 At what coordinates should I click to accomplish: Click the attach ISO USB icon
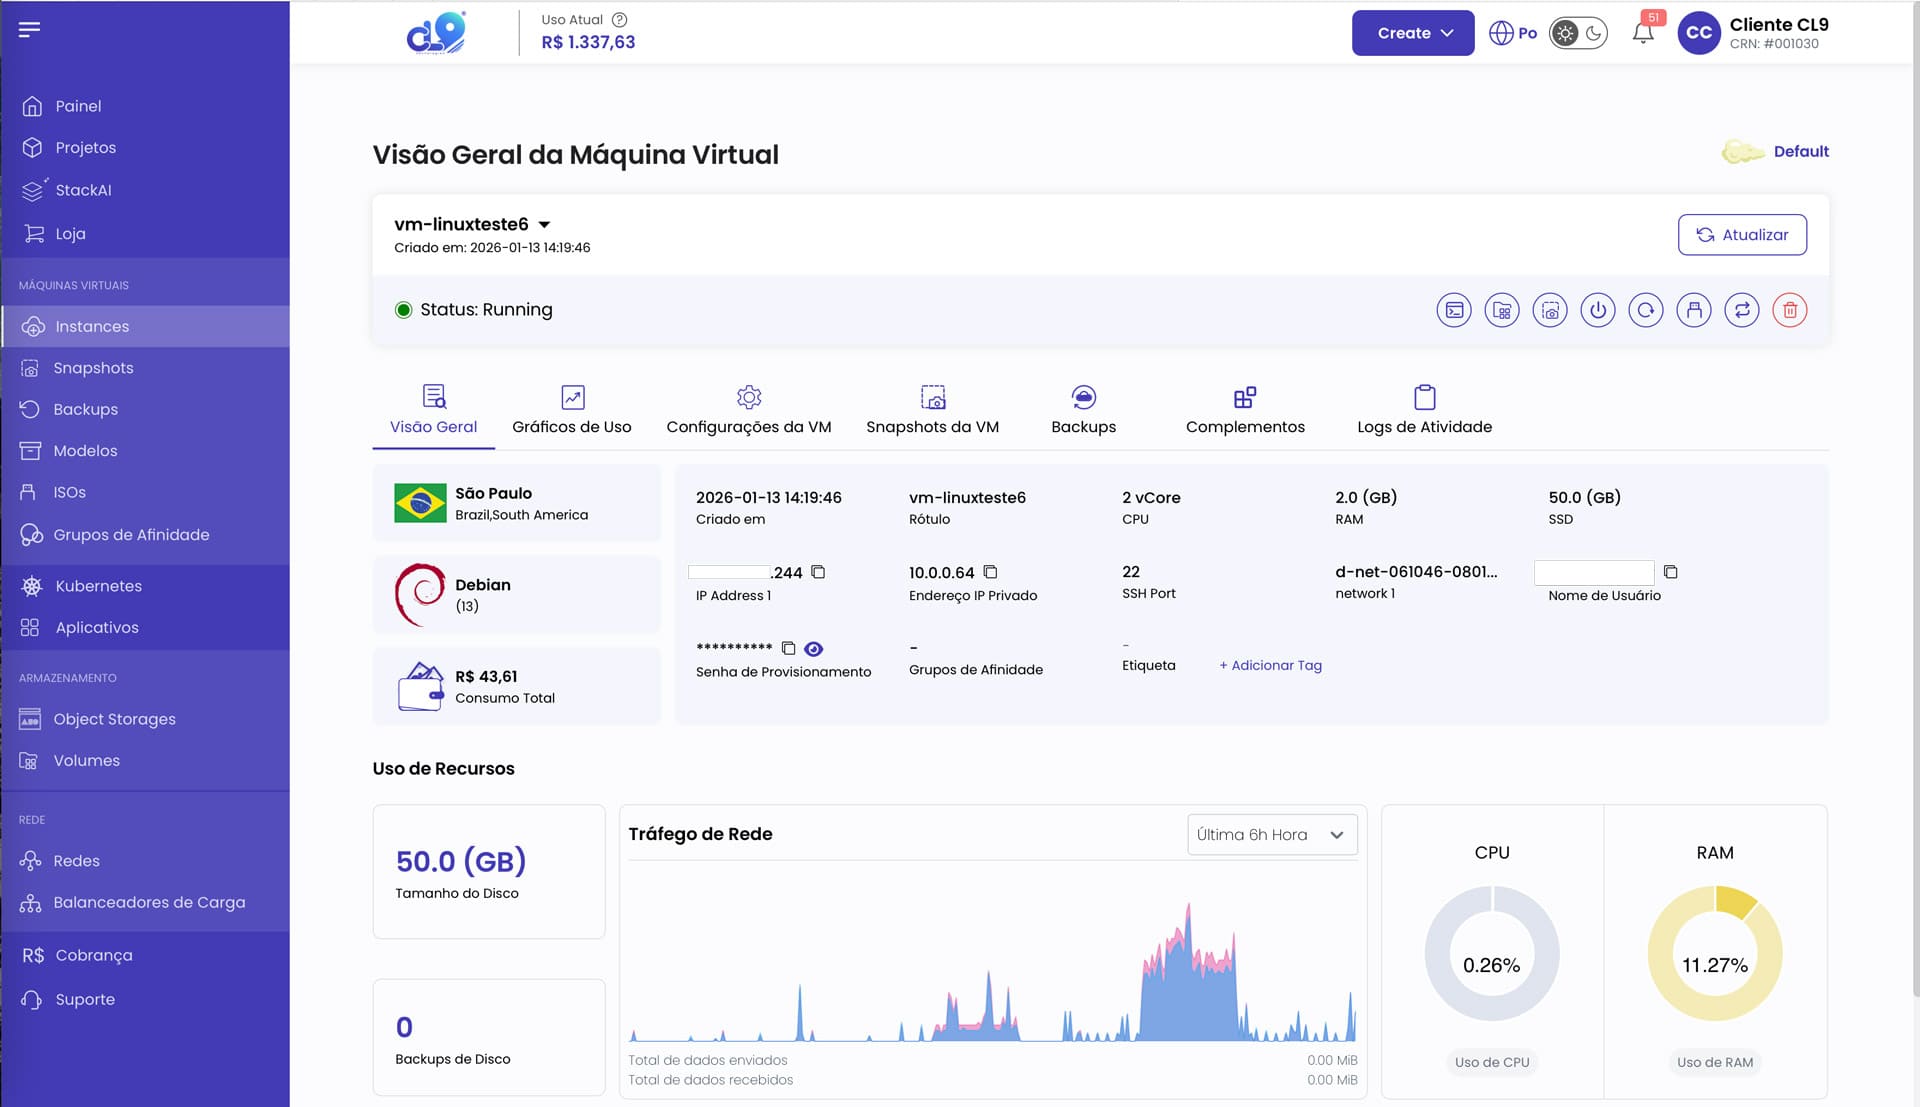[x=1694, y=310]
